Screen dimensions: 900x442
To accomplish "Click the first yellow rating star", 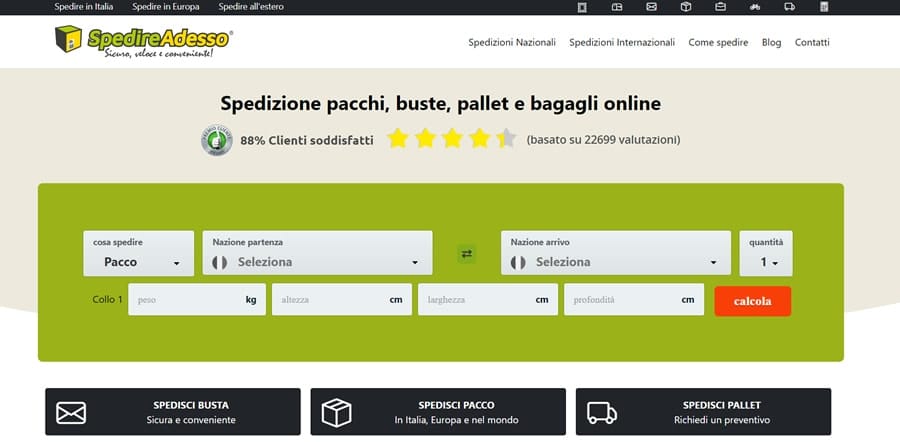I will (x=397, y=139).
